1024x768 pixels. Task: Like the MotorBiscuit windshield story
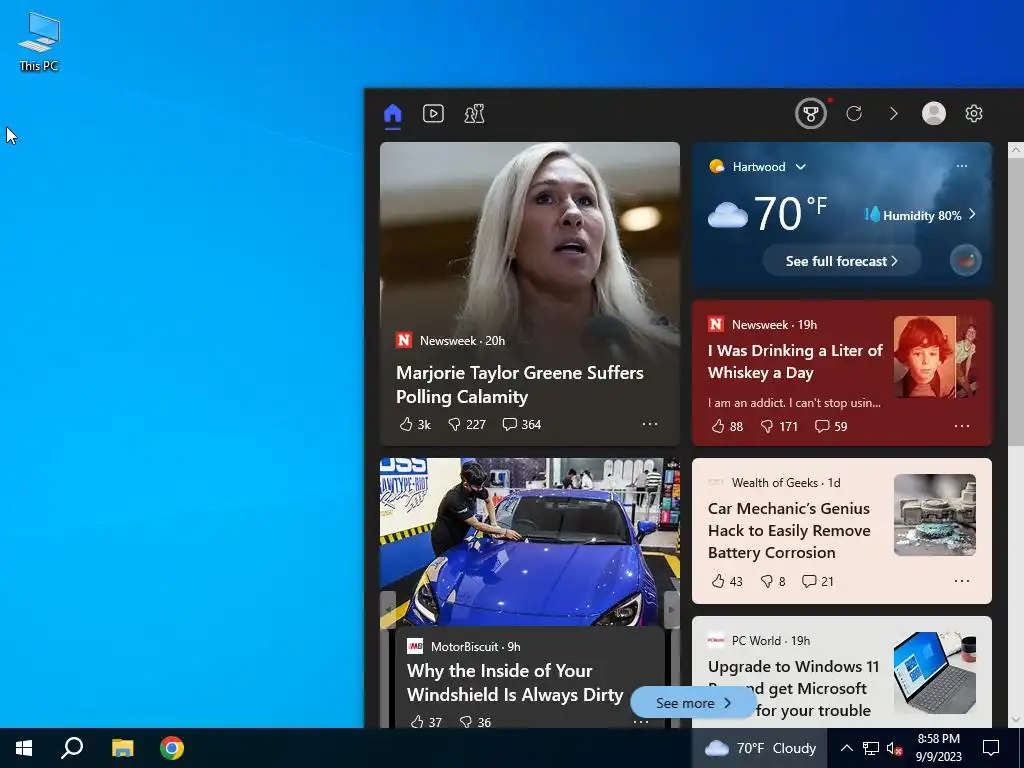click(426, 722)
